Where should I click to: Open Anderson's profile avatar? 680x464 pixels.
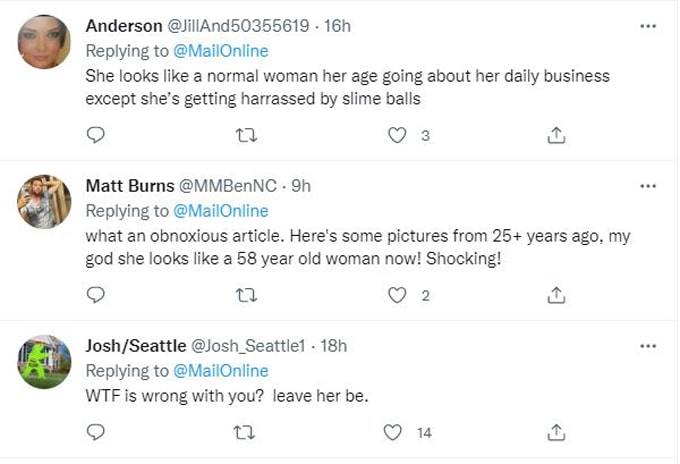pos(45,42)
